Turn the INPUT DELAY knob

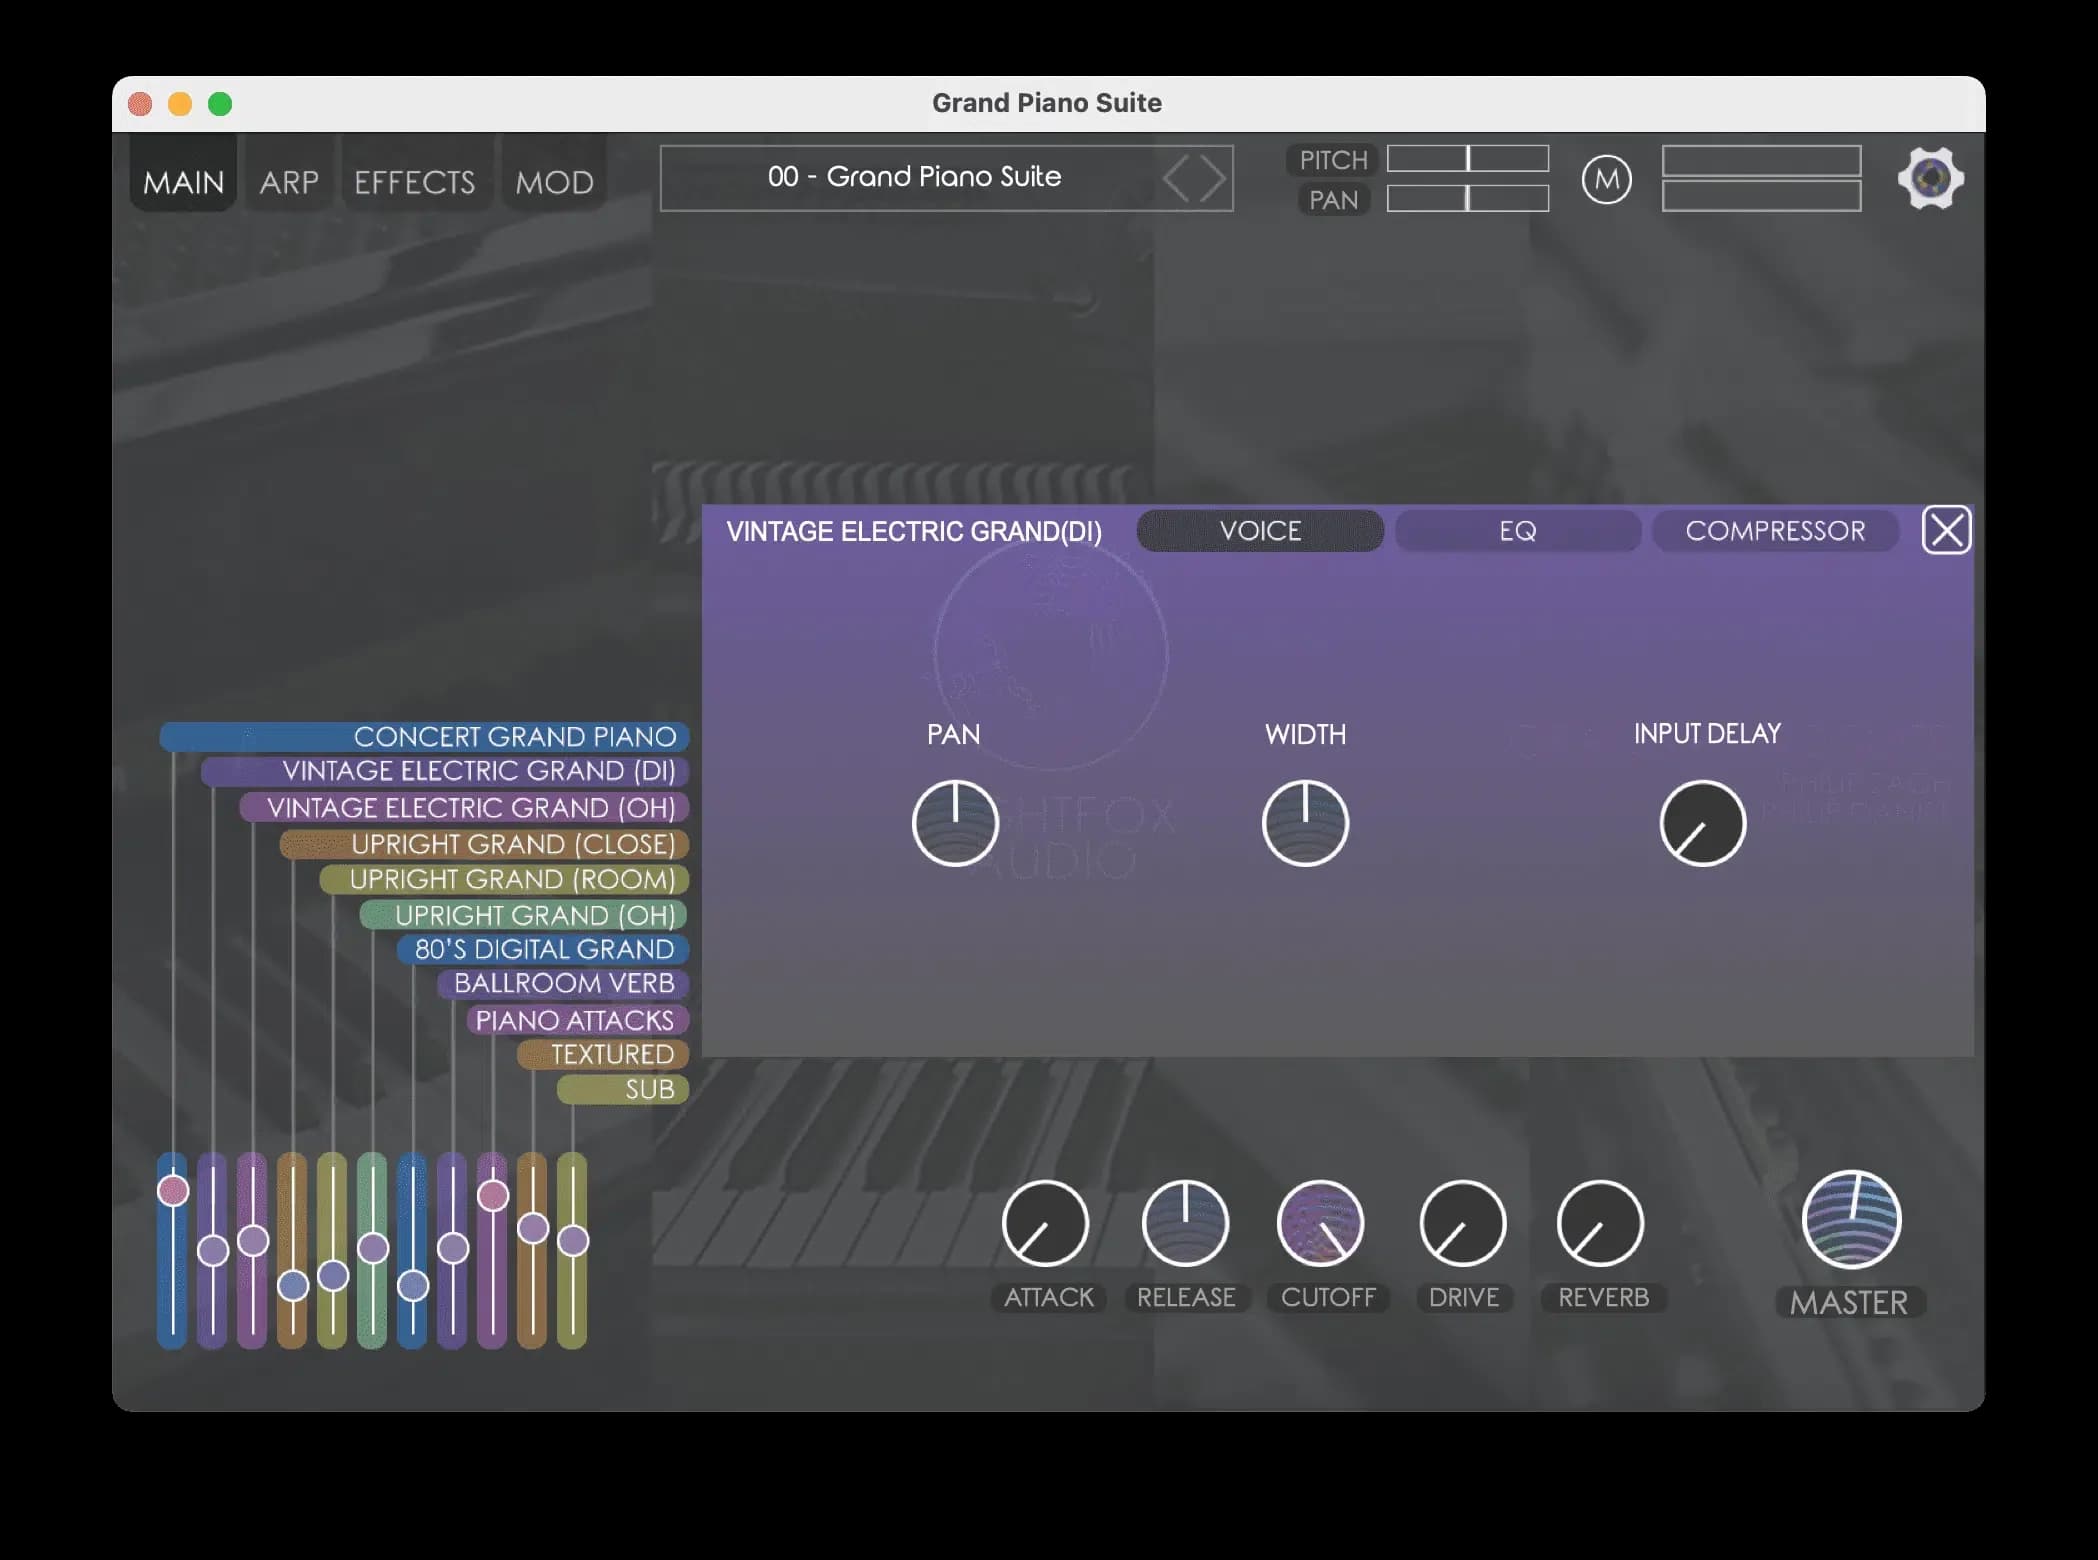1700,822
